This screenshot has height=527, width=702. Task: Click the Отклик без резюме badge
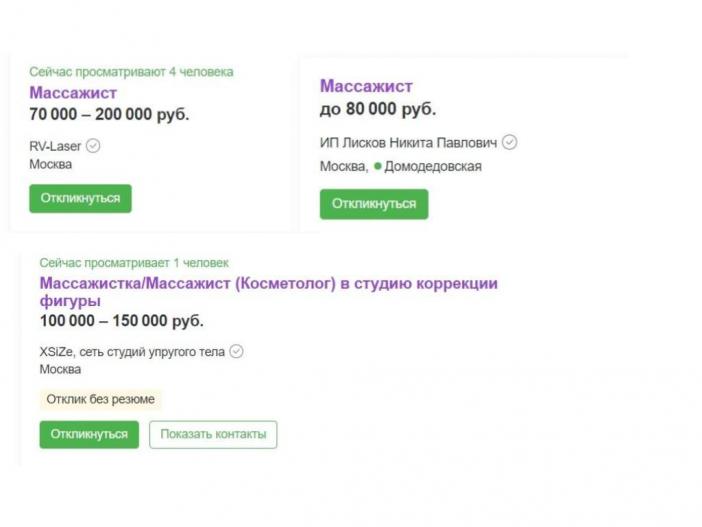tap(101, 399)
